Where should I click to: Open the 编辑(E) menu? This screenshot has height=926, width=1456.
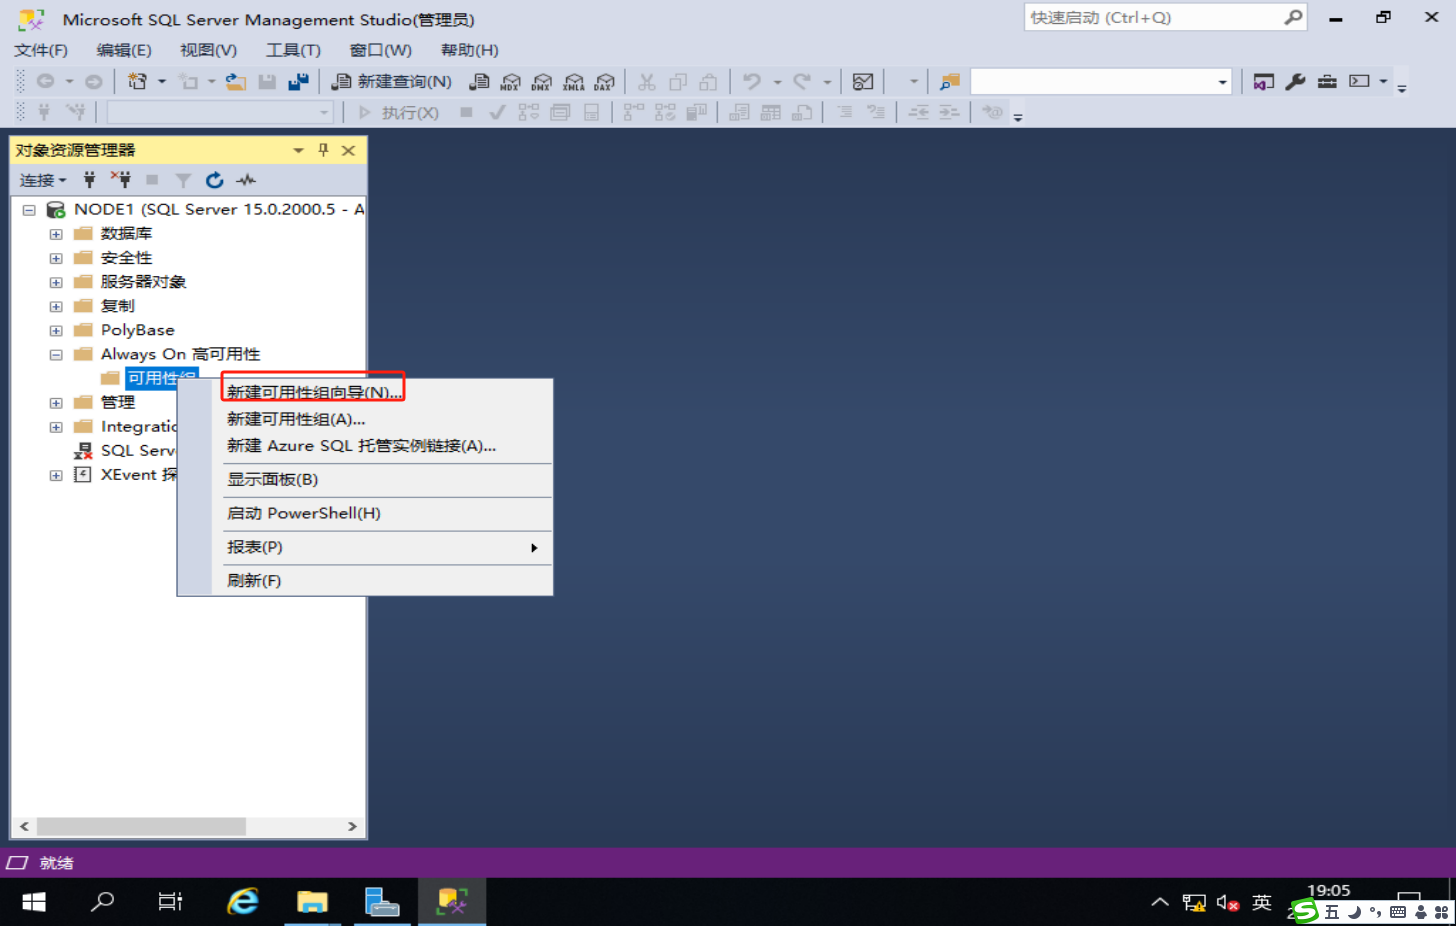124,50
